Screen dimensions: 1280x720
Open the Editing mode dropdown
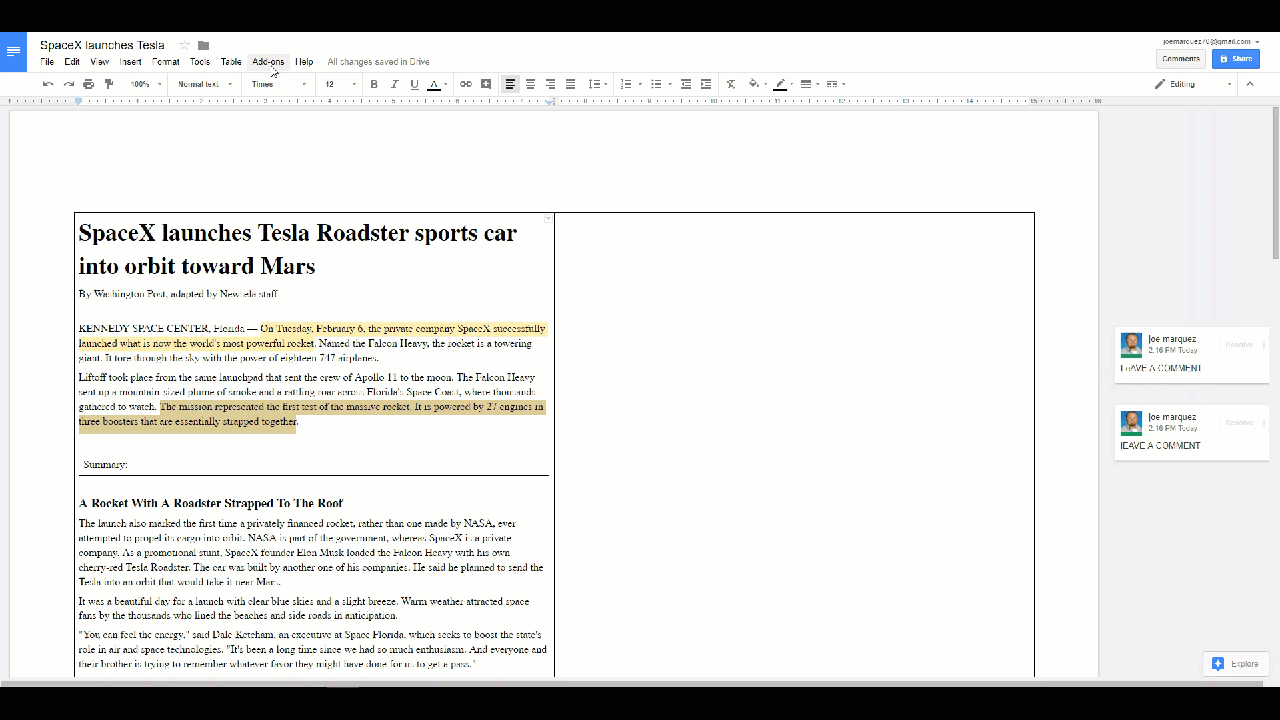(1194, 84)
